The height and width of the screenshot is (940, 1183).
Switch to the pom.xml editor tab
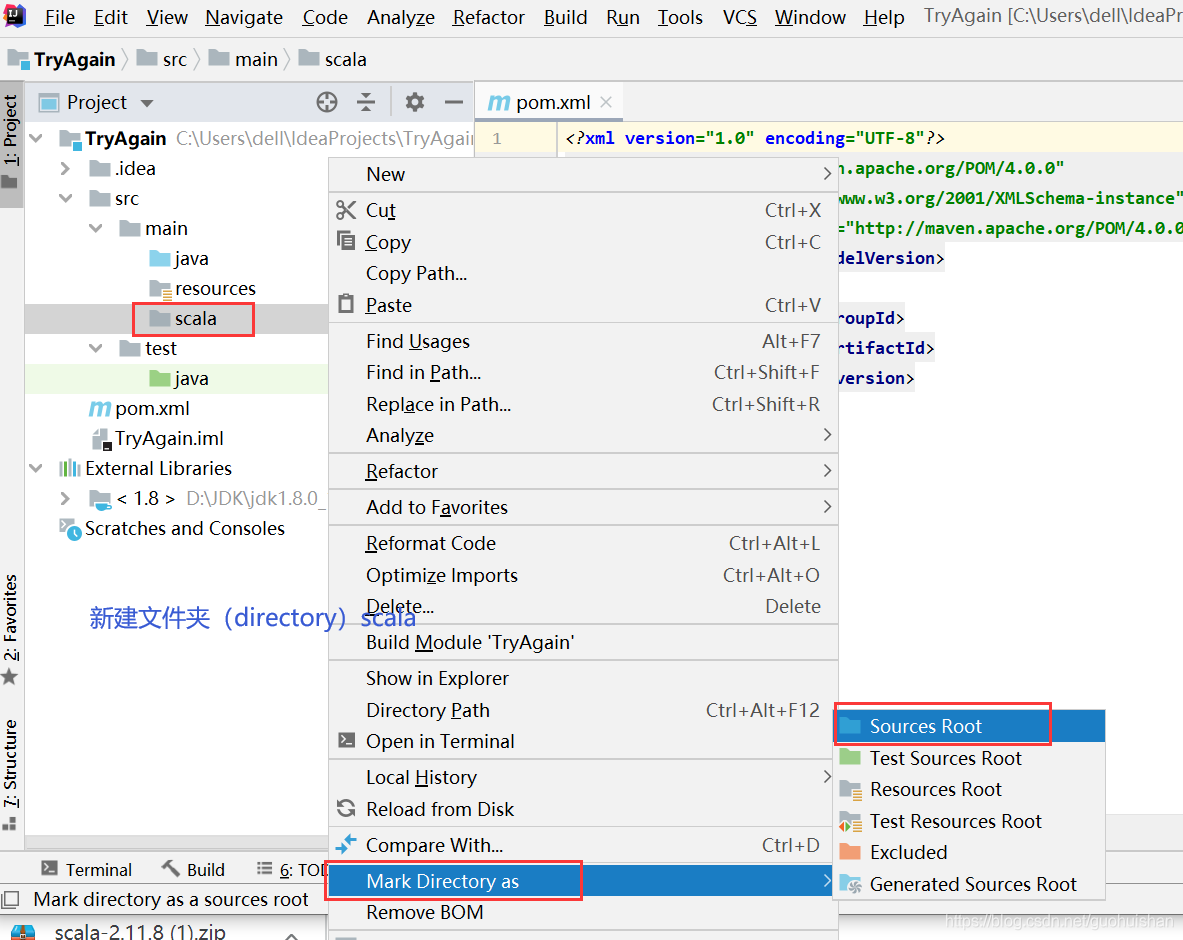(551, 102)
